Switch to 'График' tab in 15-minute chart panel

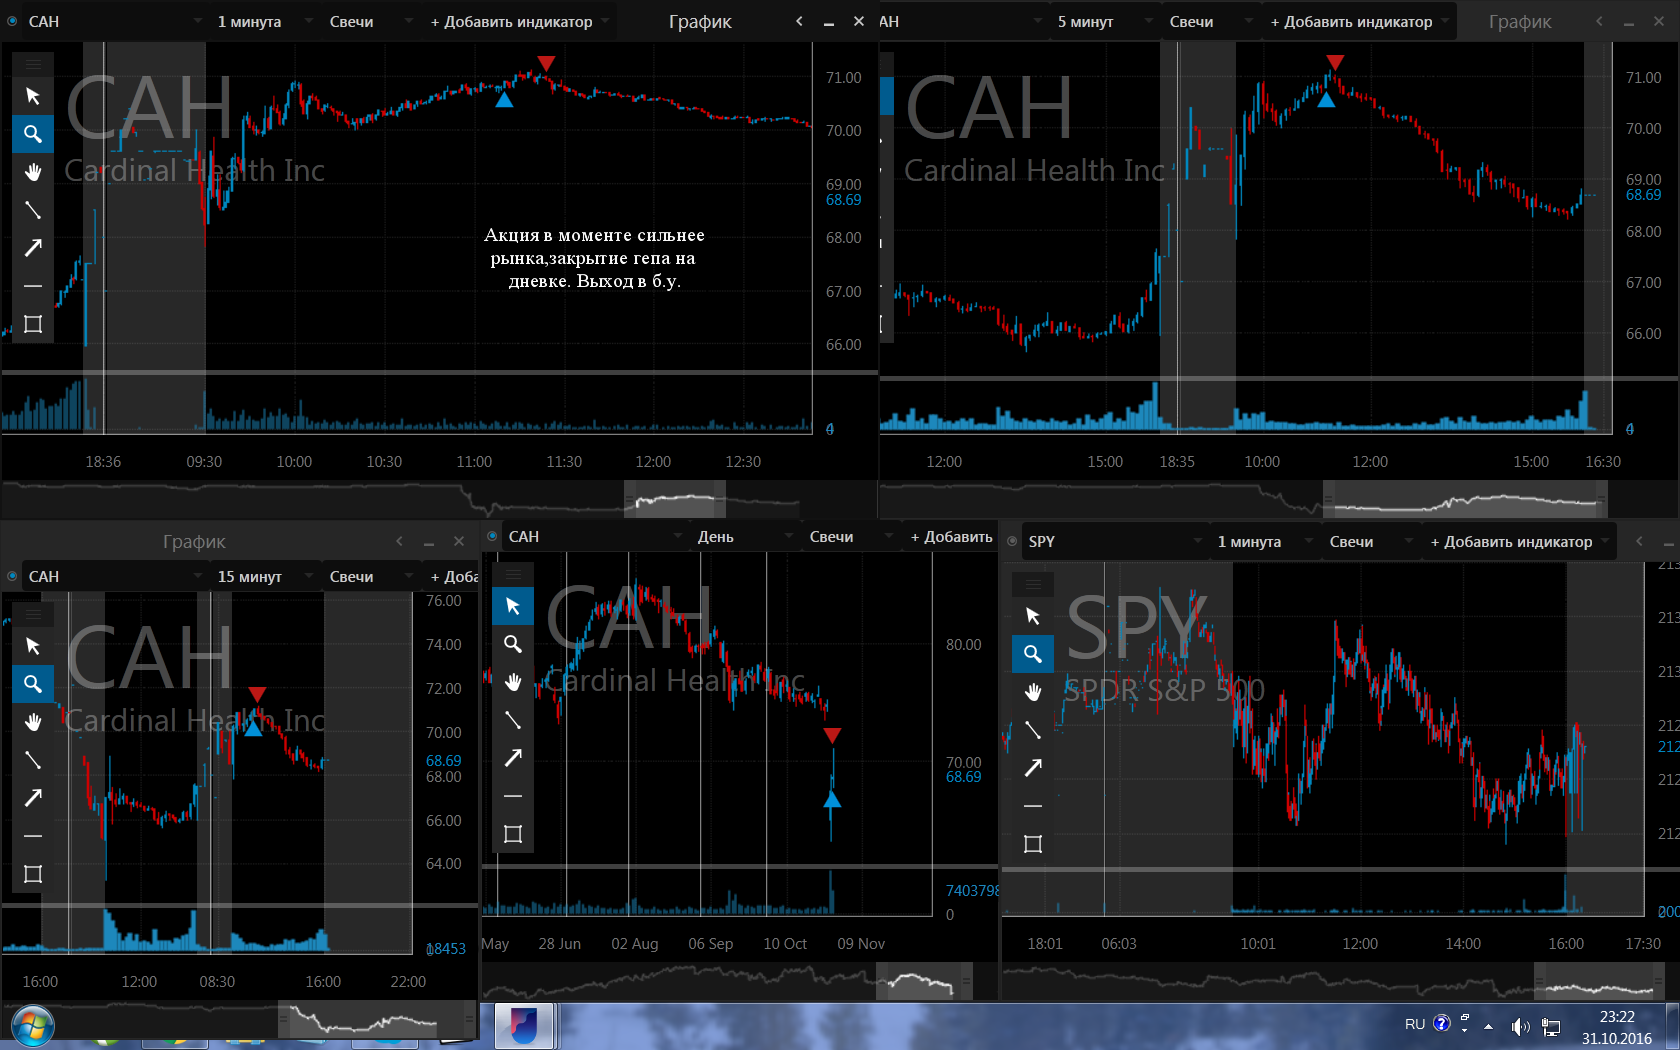[194, 541]
